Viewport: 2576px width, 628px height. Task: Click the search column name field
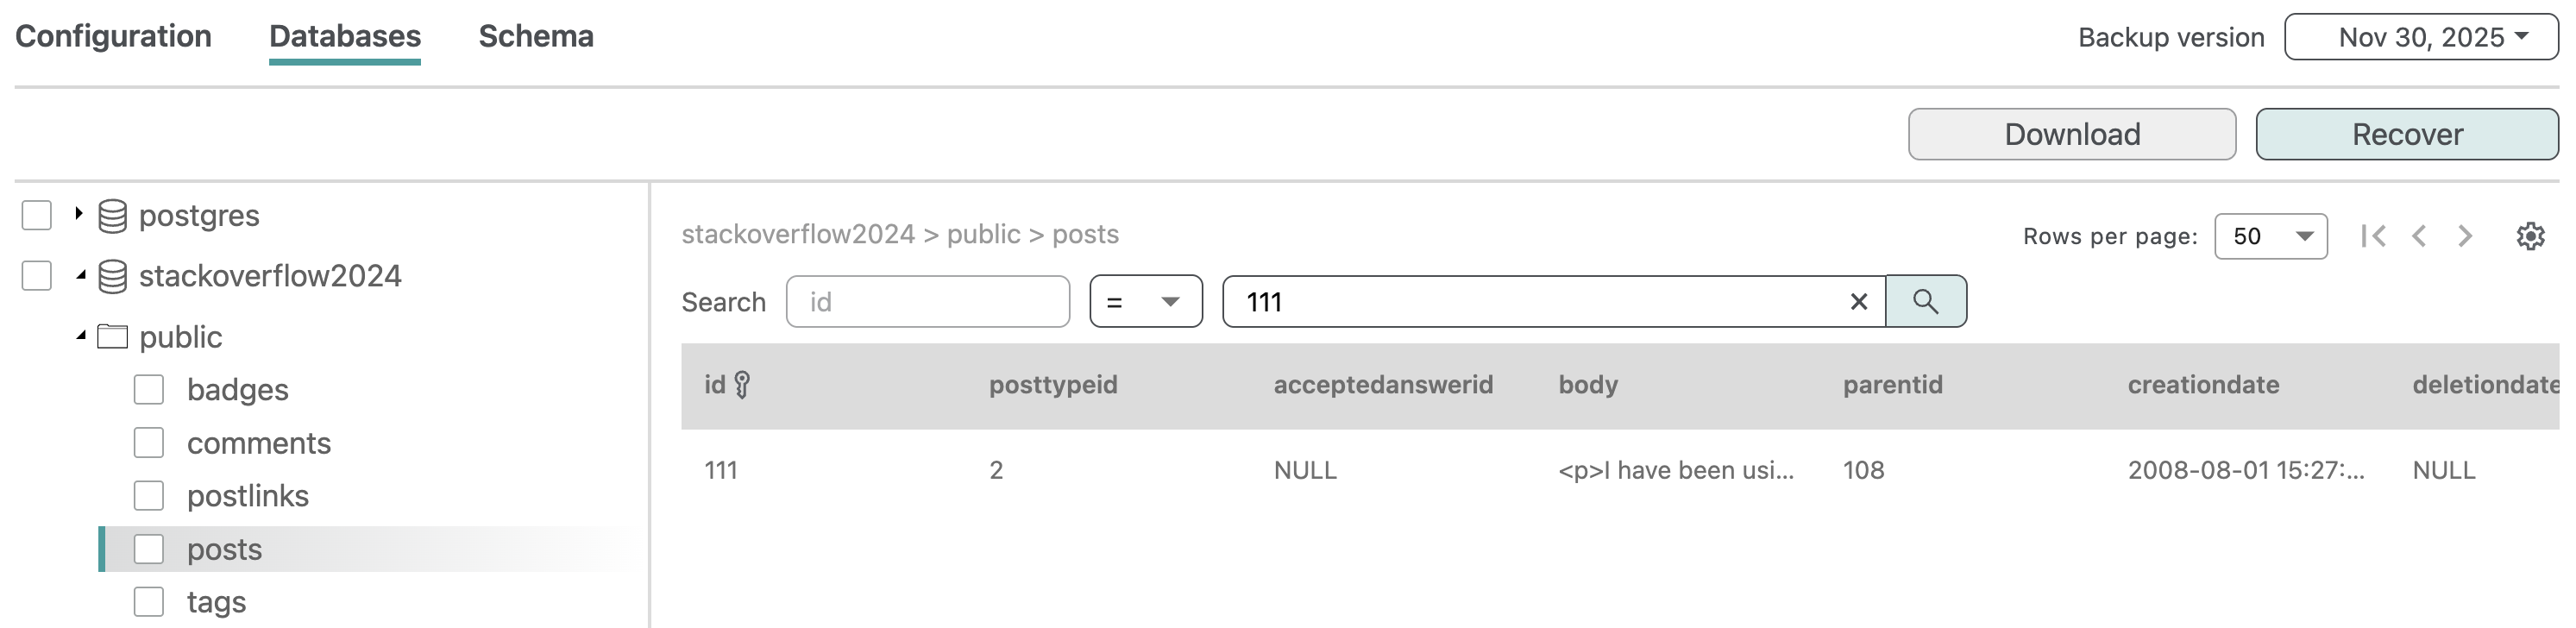point(927,301)
